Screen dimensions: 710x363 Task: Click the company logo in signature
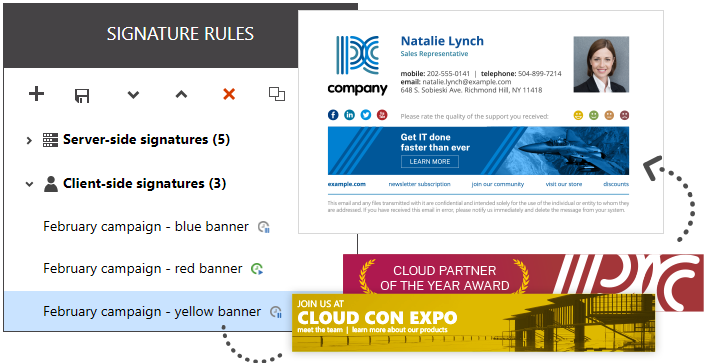point(357,65)
